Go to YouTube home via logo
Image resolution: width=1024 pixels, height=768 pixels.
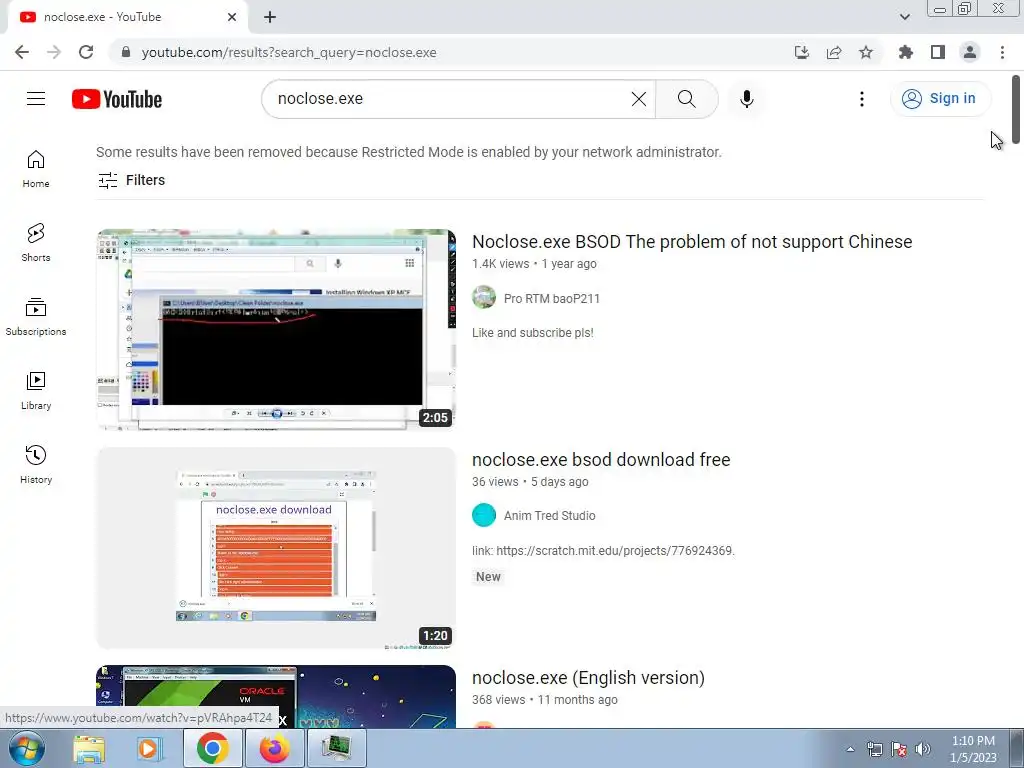click(117, 99)
